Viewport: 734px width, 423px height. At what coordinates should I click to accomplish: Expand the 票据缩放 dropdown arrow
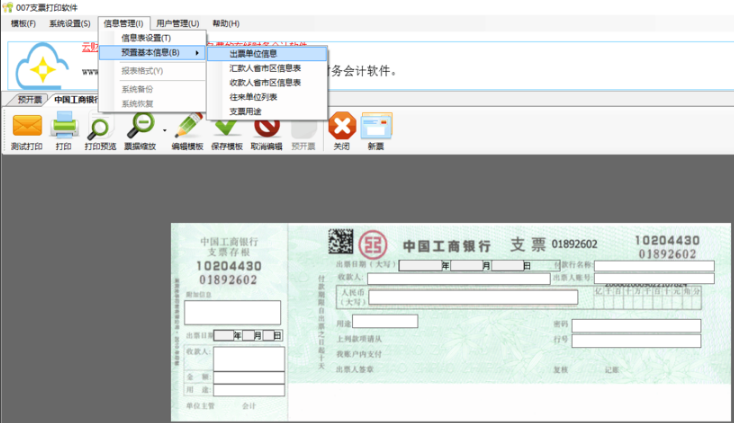pyautogui.click(x=164, y=131)
